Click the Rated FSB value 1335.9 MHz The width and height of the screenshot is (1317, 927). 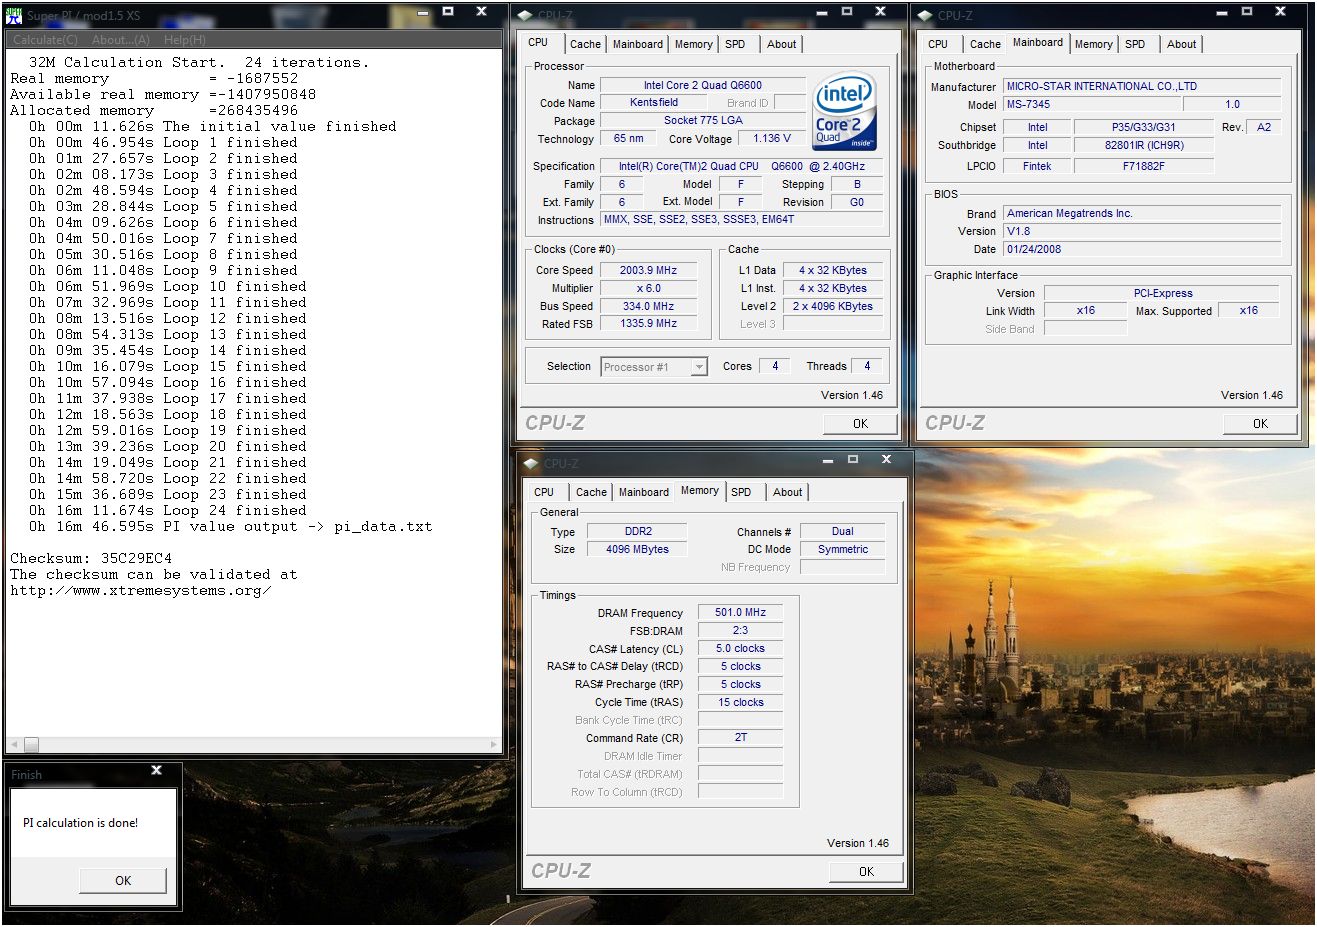(x=648, y=324)
